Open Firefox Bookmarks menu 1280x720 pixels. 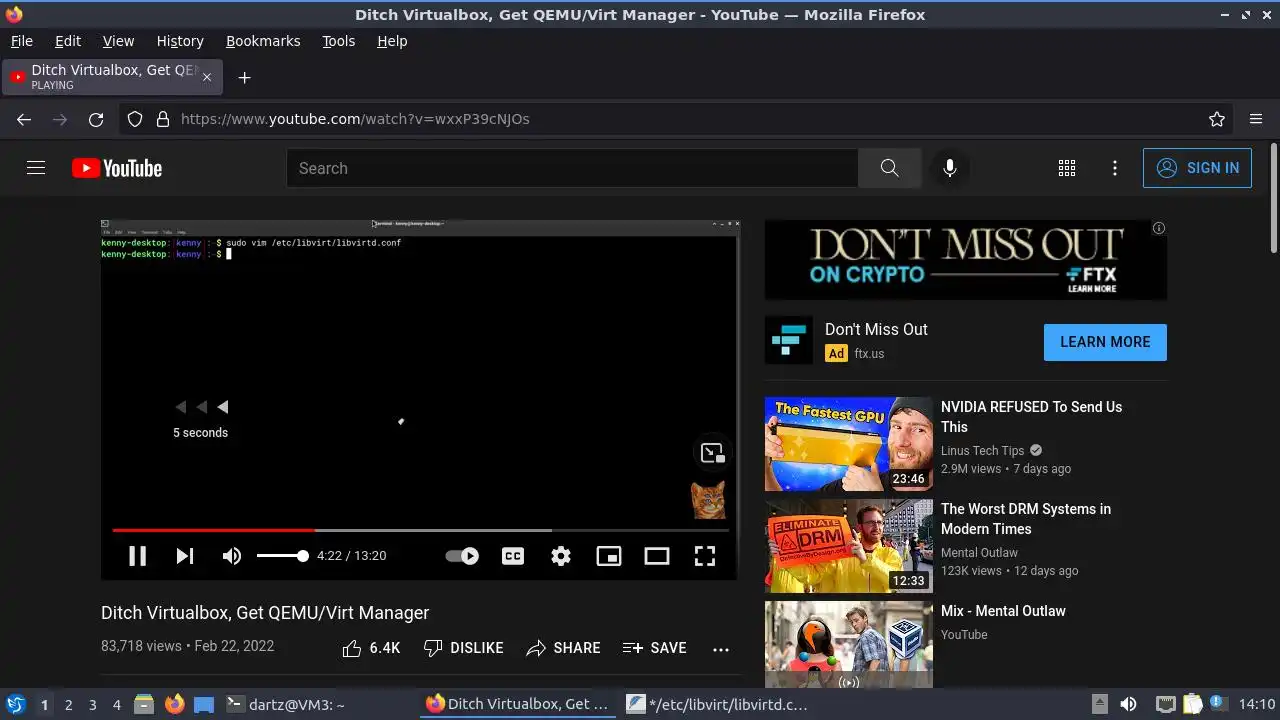pos(263,41)
